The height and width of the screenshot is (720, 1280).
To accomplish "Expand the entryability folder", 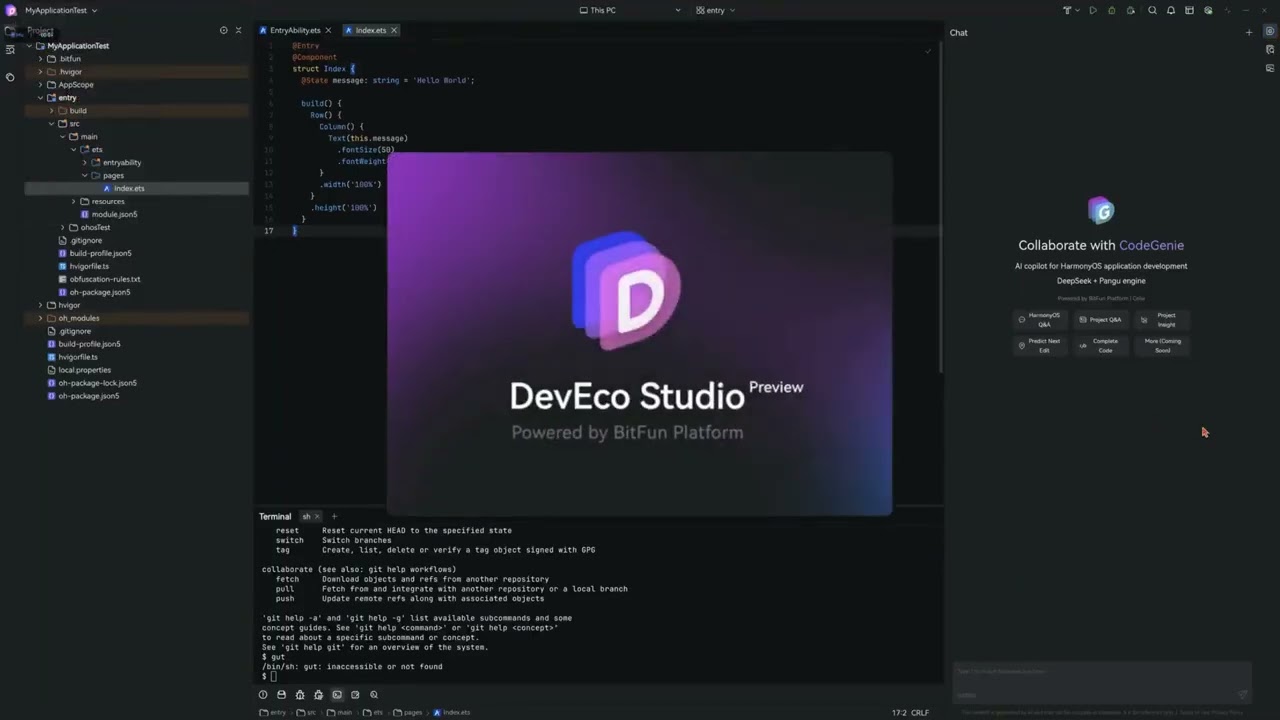I will click(x=85, y=162).
